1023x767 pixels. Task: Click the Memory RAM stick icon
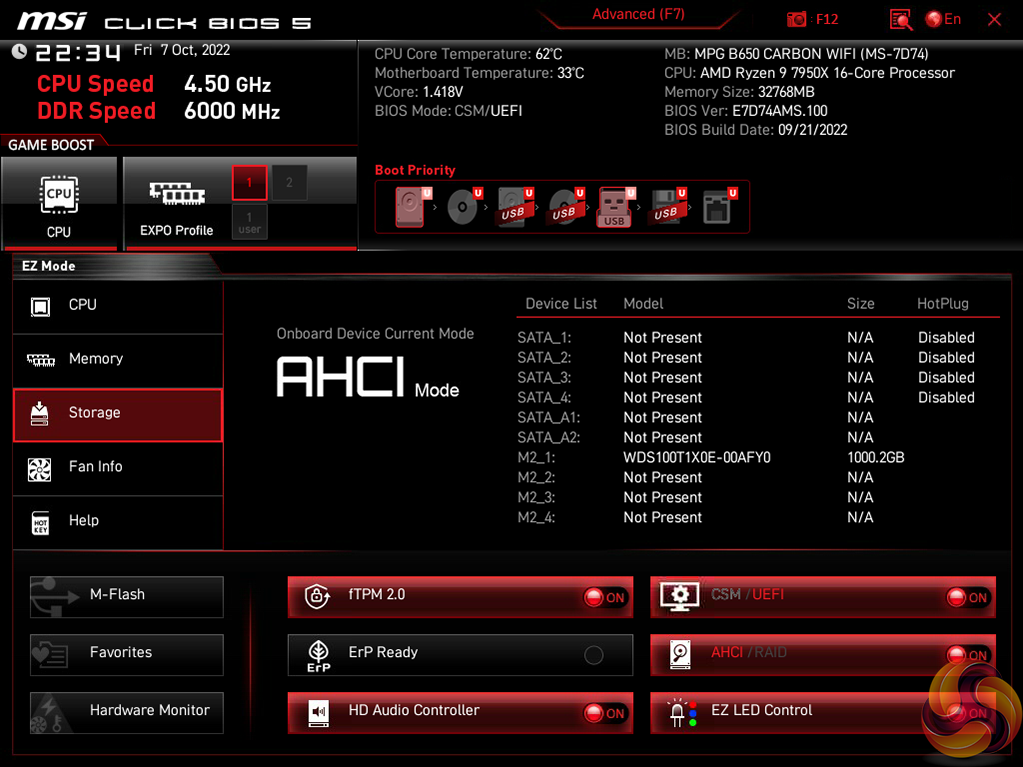click(40, 360)
